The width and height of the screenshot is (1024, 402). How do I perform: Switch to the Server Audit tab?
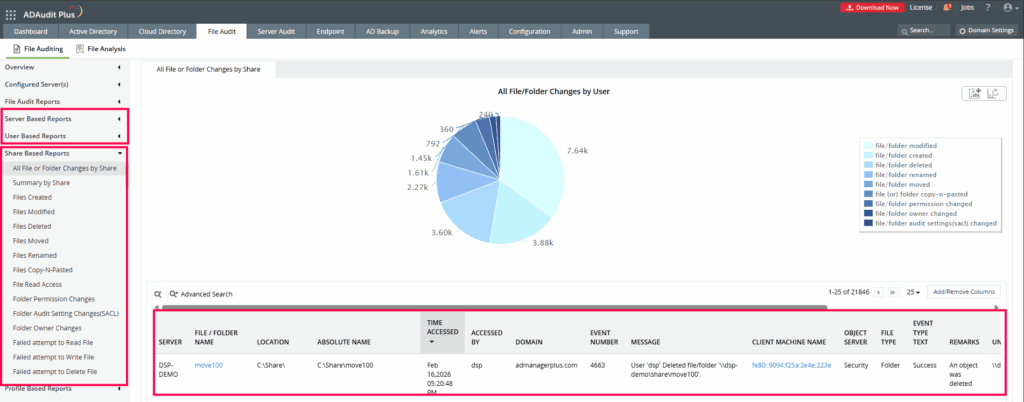[x=276, y=31]
